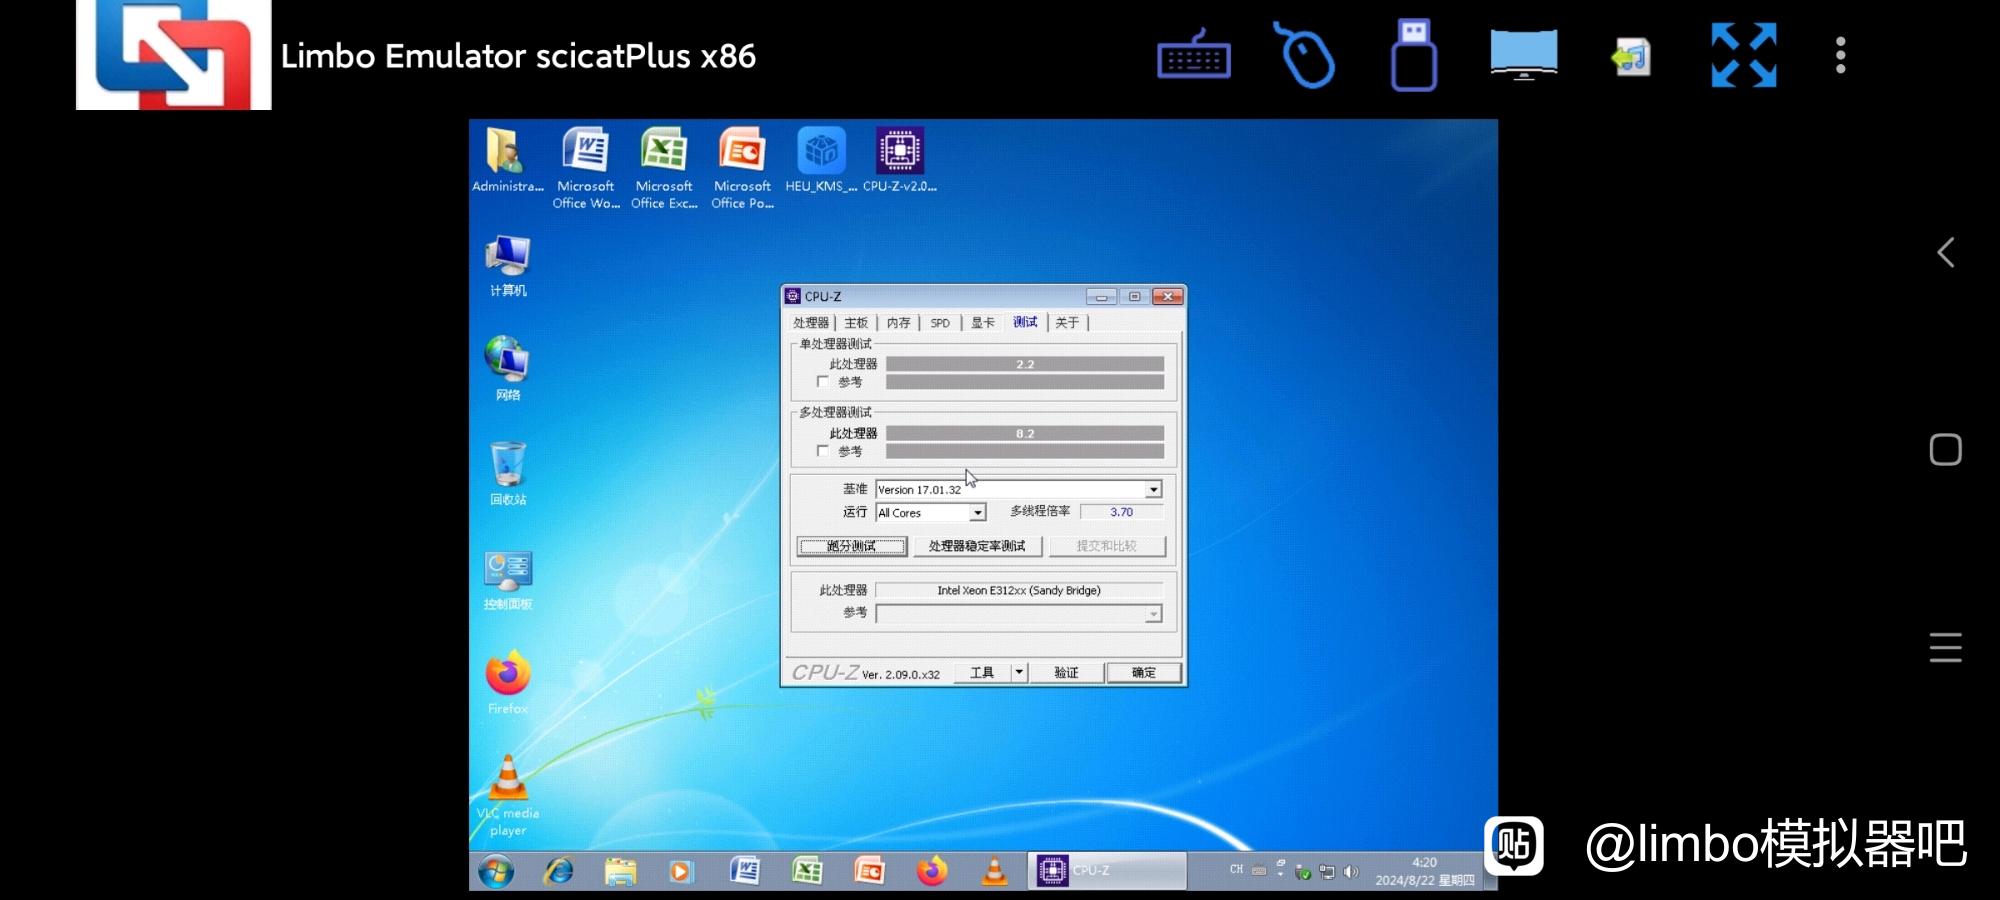Tap the USB device icon in Limbo toolbar
The image size is (2000, 900).
(x=1413, y=55)
